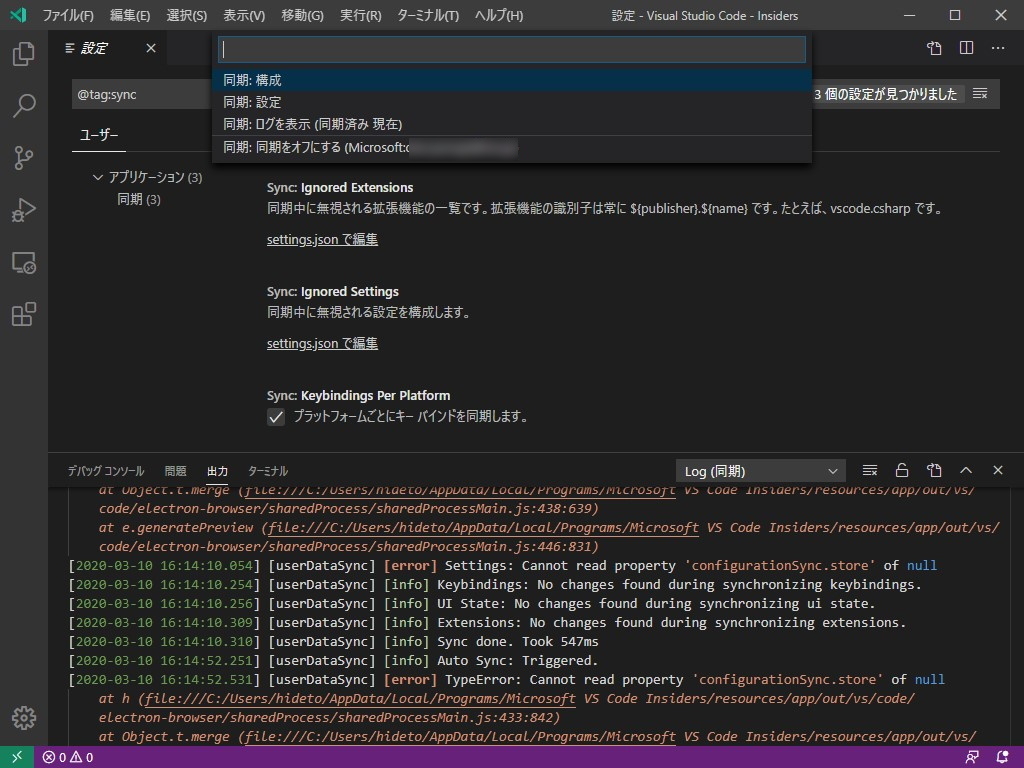This screenshot has width=1024, height=768.
Task: Open Source Control view
Action: [24, 157]
